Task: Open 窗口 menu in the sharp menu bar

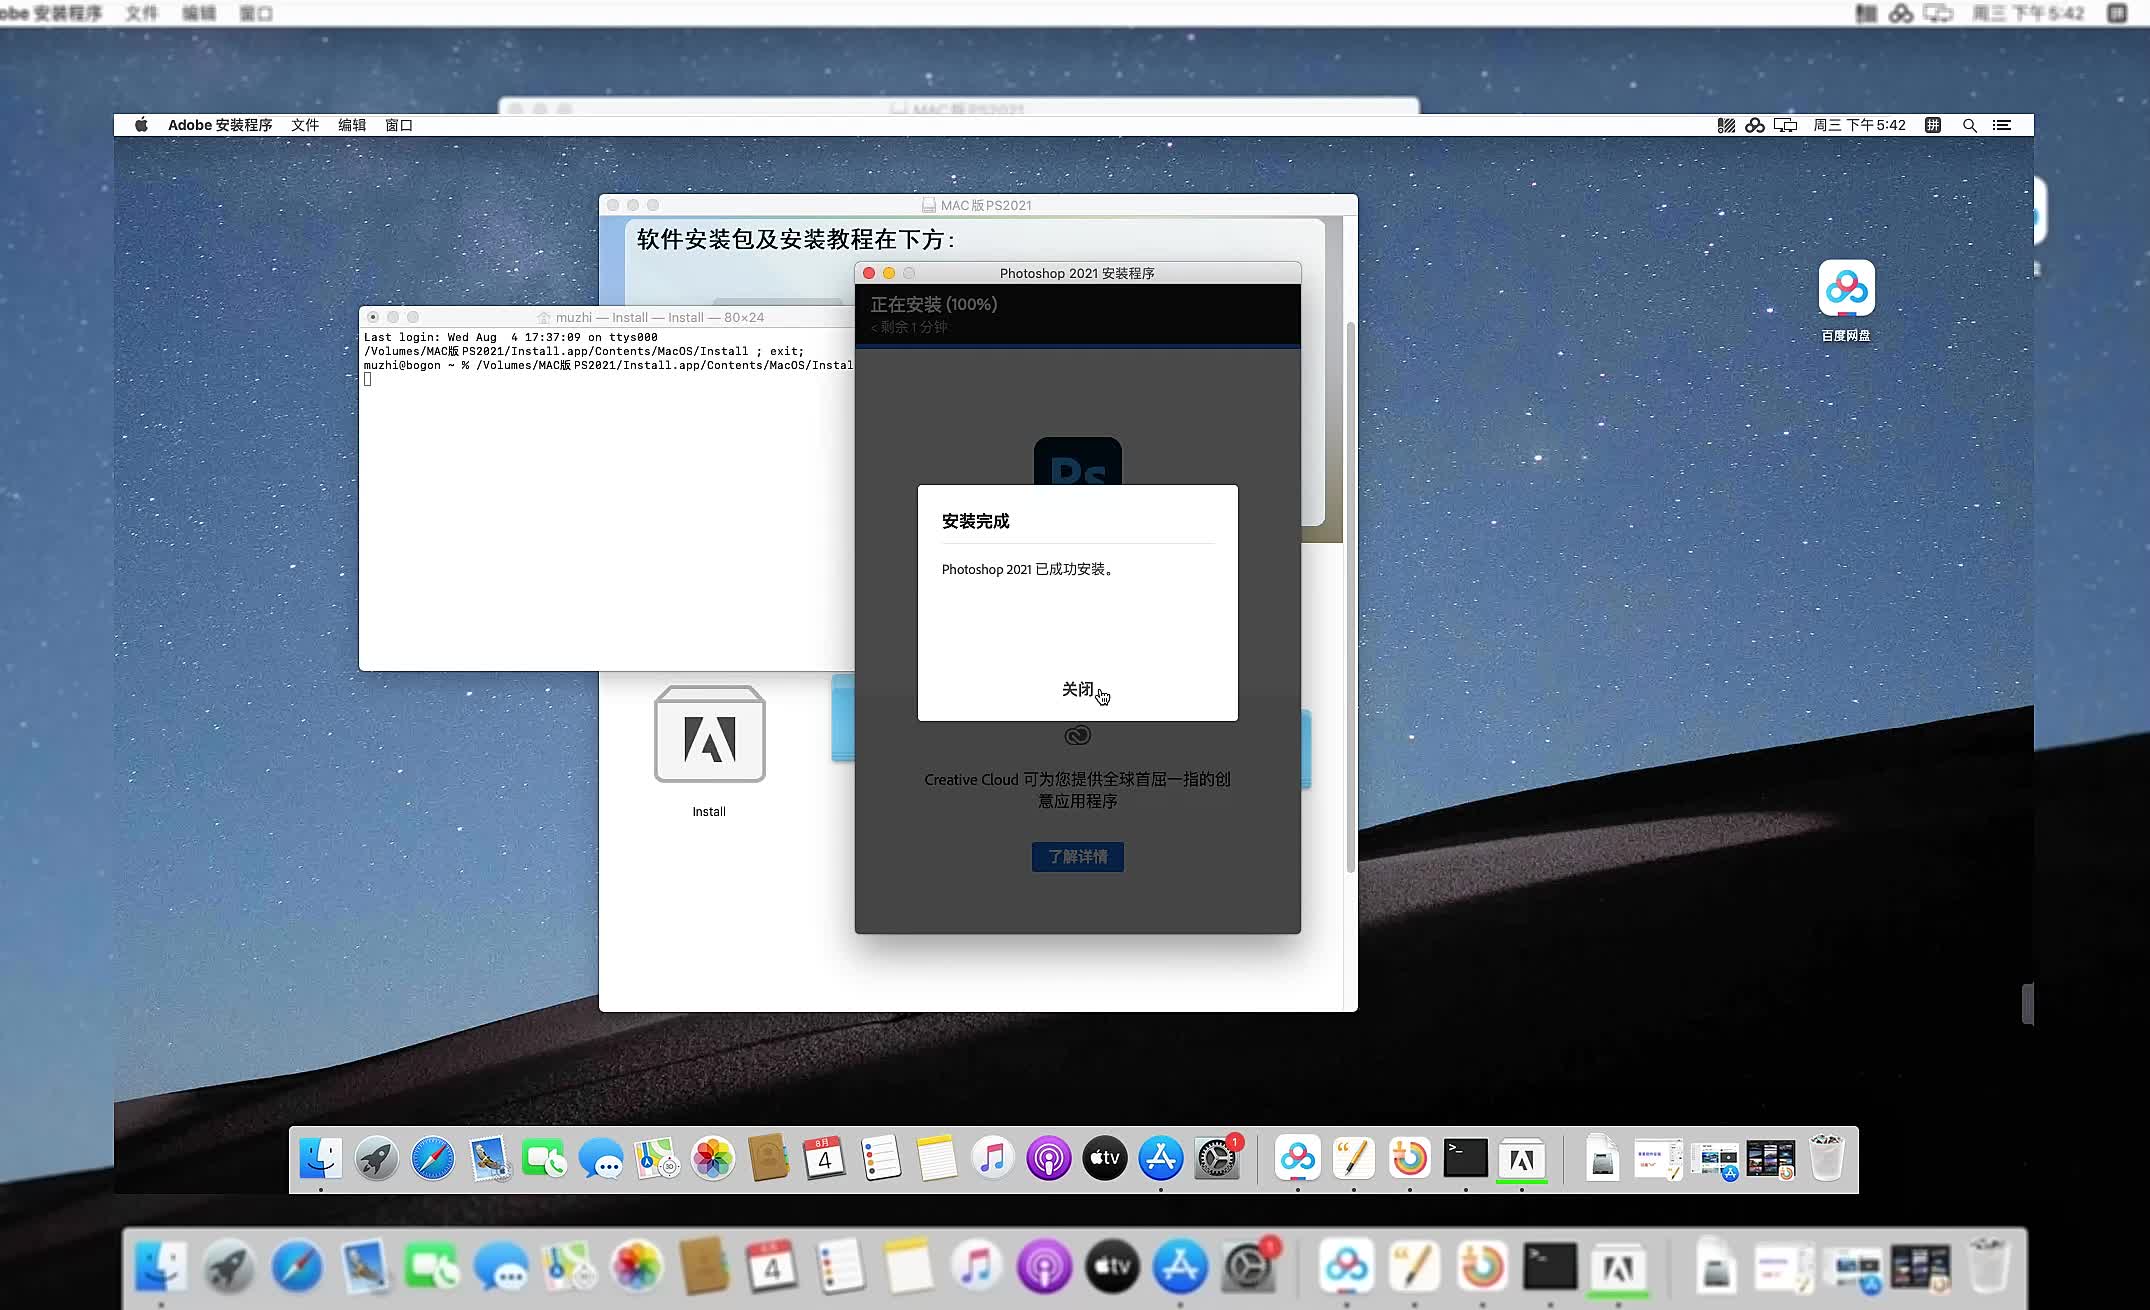Action: (x=398, y=125)
